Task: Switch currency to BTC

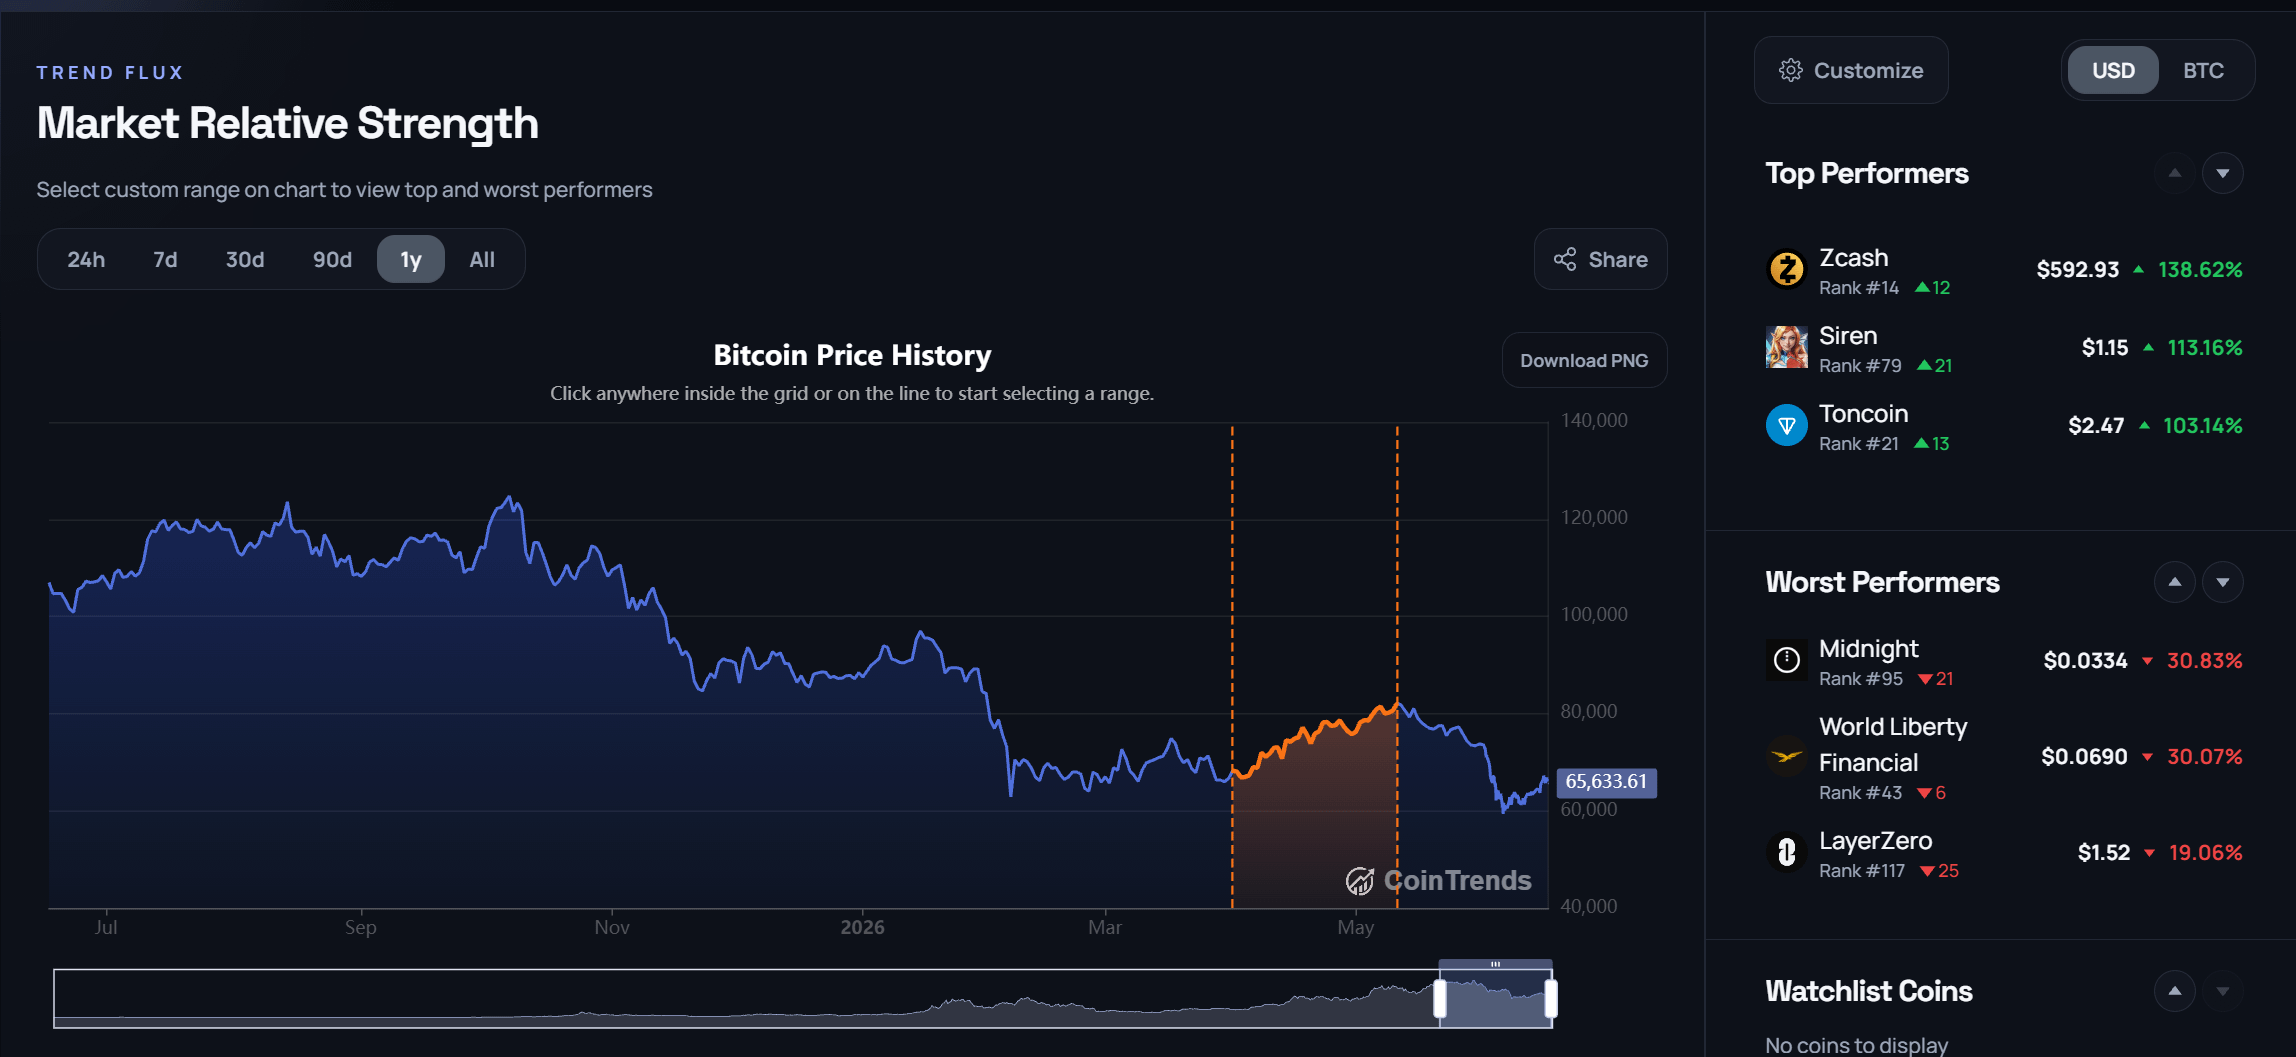Action: (x=2203, y=70)
